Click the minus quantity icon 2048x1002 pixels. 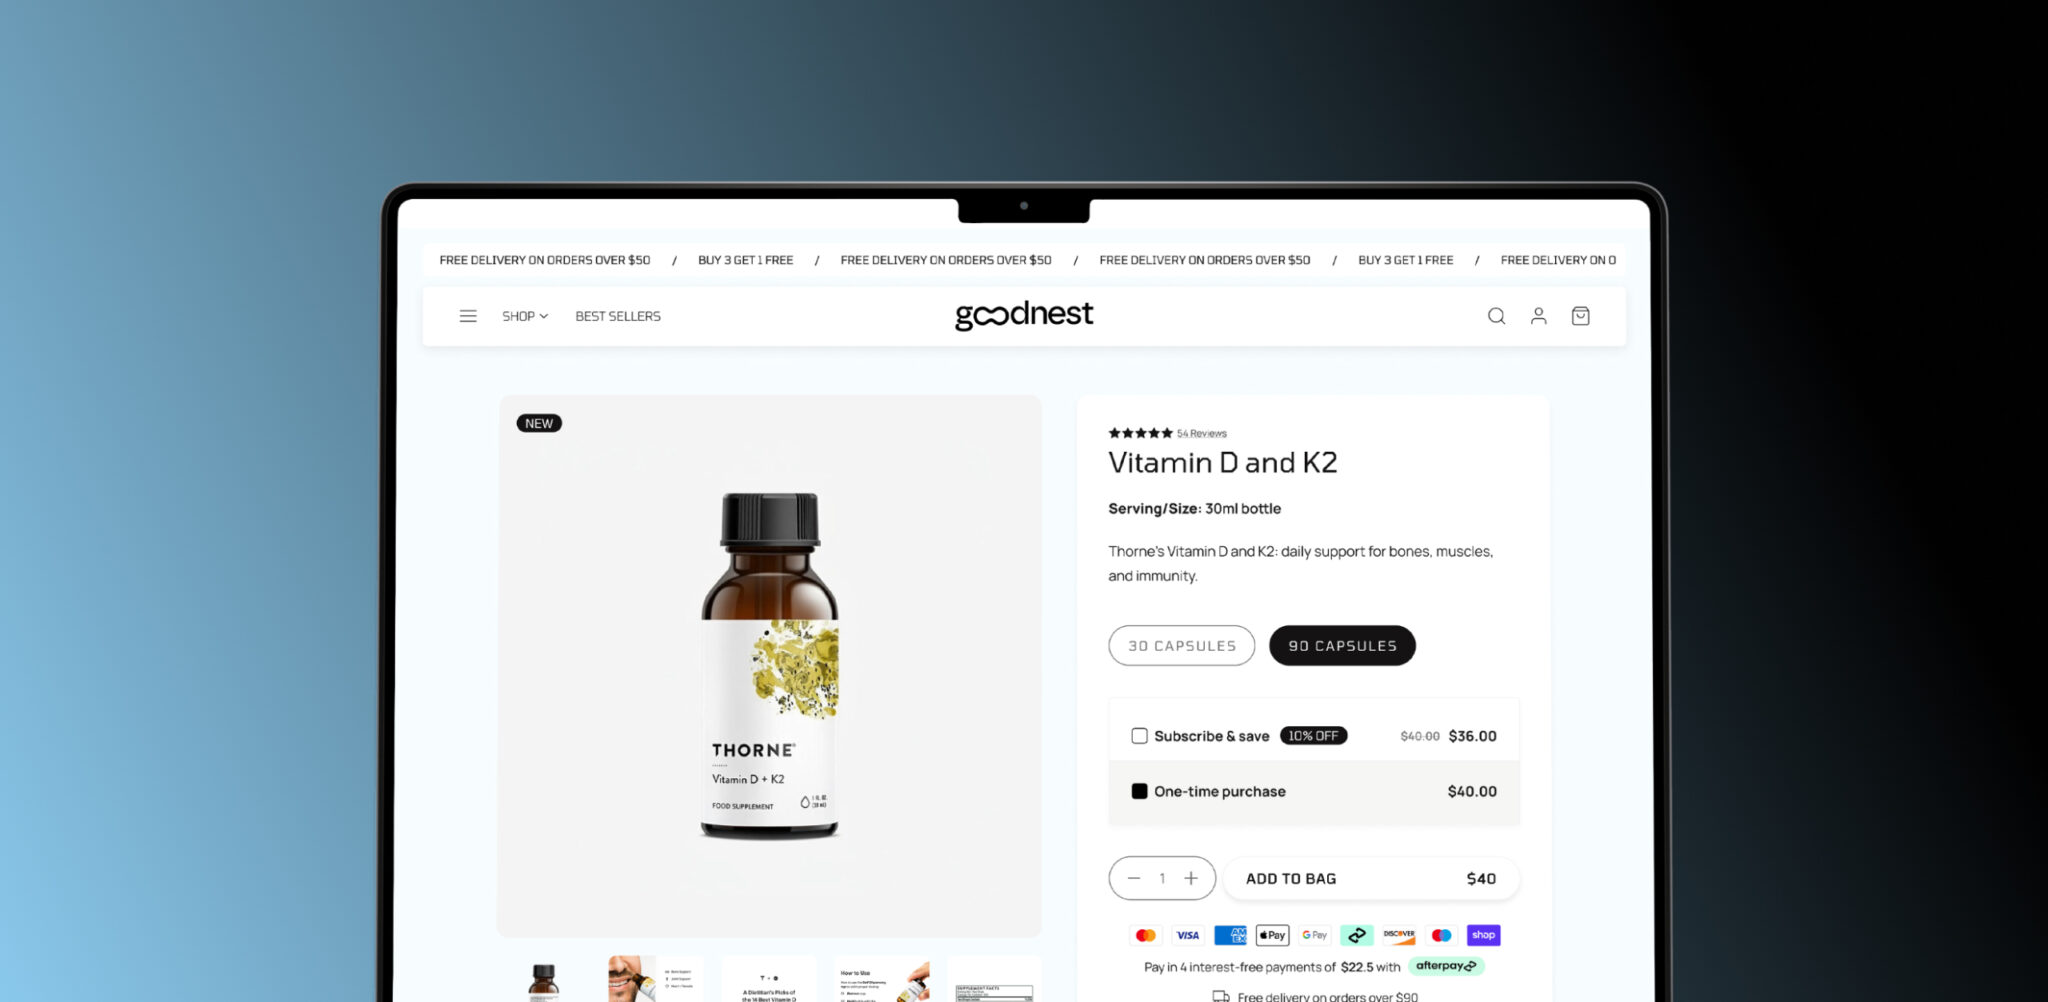point(1134,878)
